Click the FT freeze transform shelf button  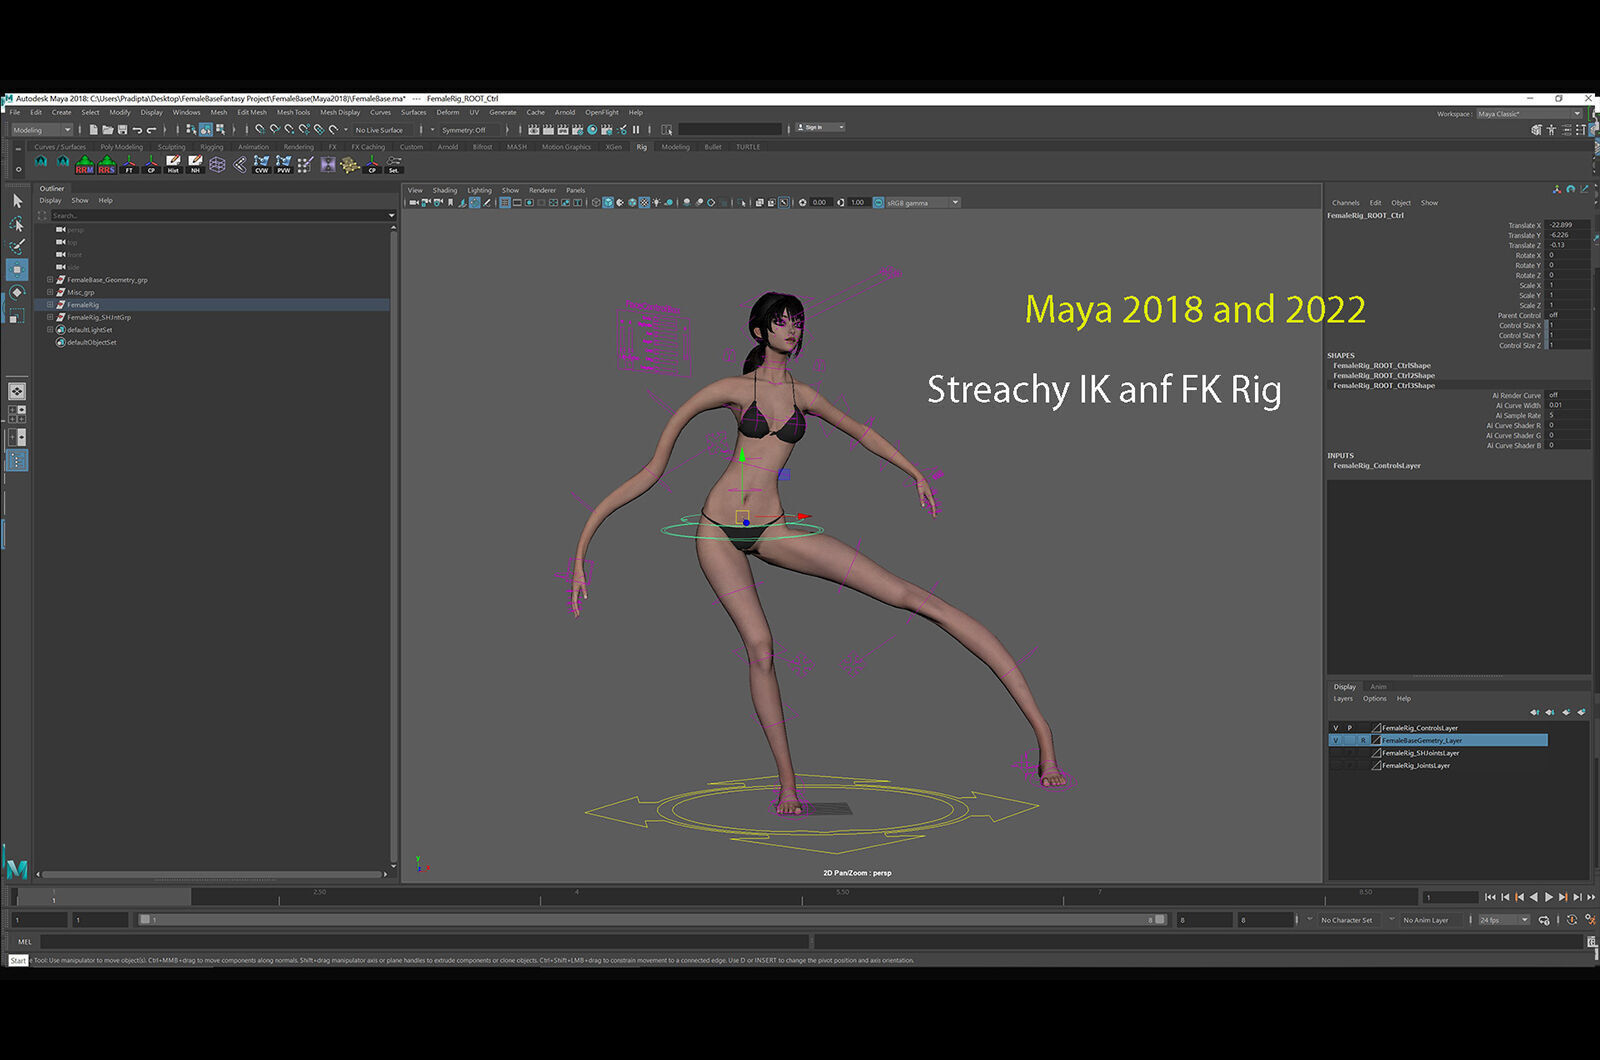(x=129, y=164)
